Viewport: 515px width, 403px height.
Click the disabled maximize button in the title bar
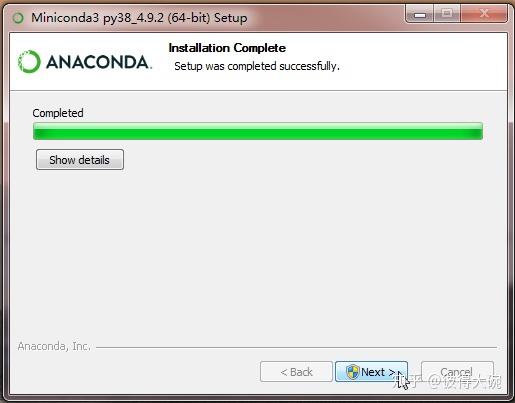tap(447, 14)
